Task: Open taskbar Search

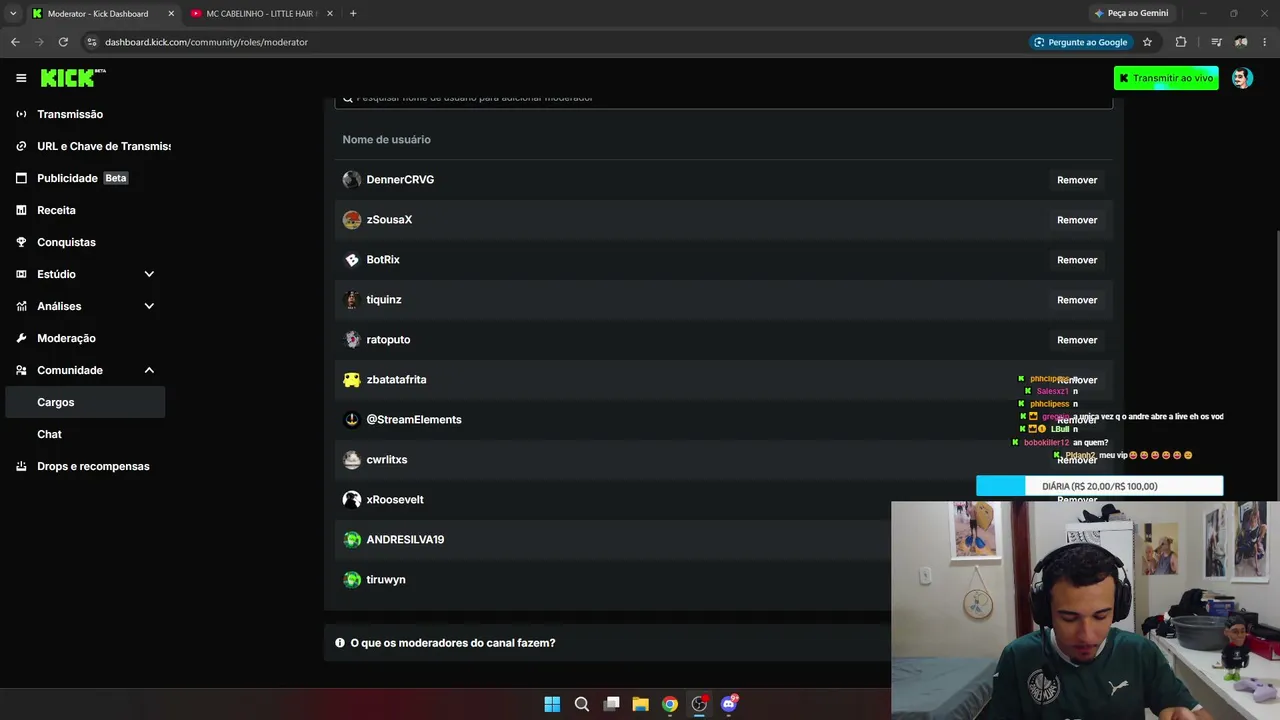Action: tap(581, 704)
